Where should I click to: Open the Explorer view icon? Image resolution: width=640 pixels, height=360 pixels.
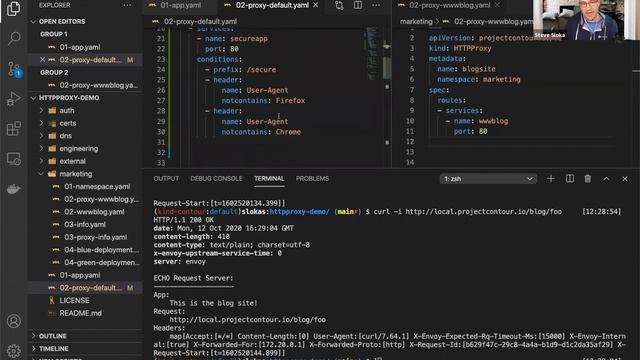click(13, 9)
